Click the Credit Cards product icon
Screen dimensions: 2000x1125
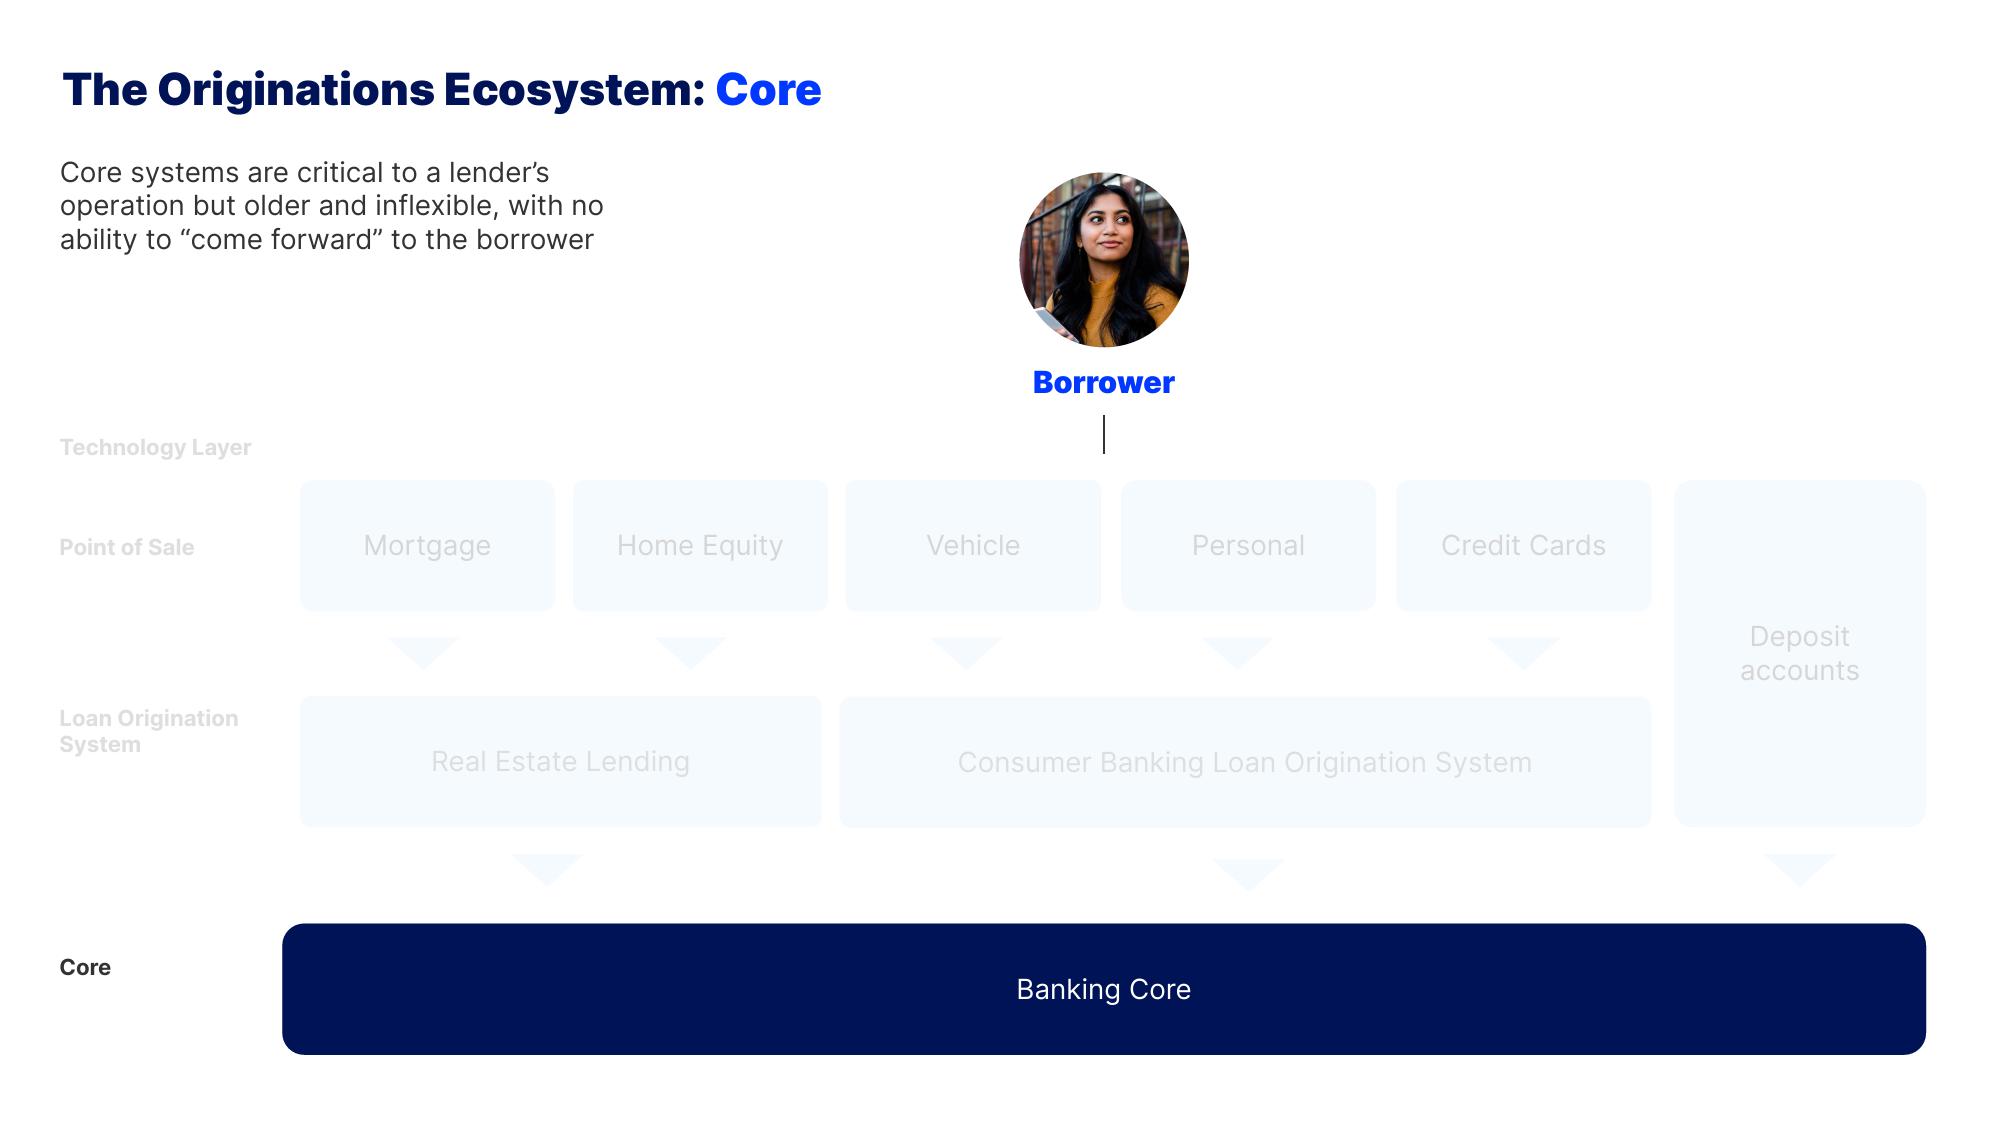1523,545
